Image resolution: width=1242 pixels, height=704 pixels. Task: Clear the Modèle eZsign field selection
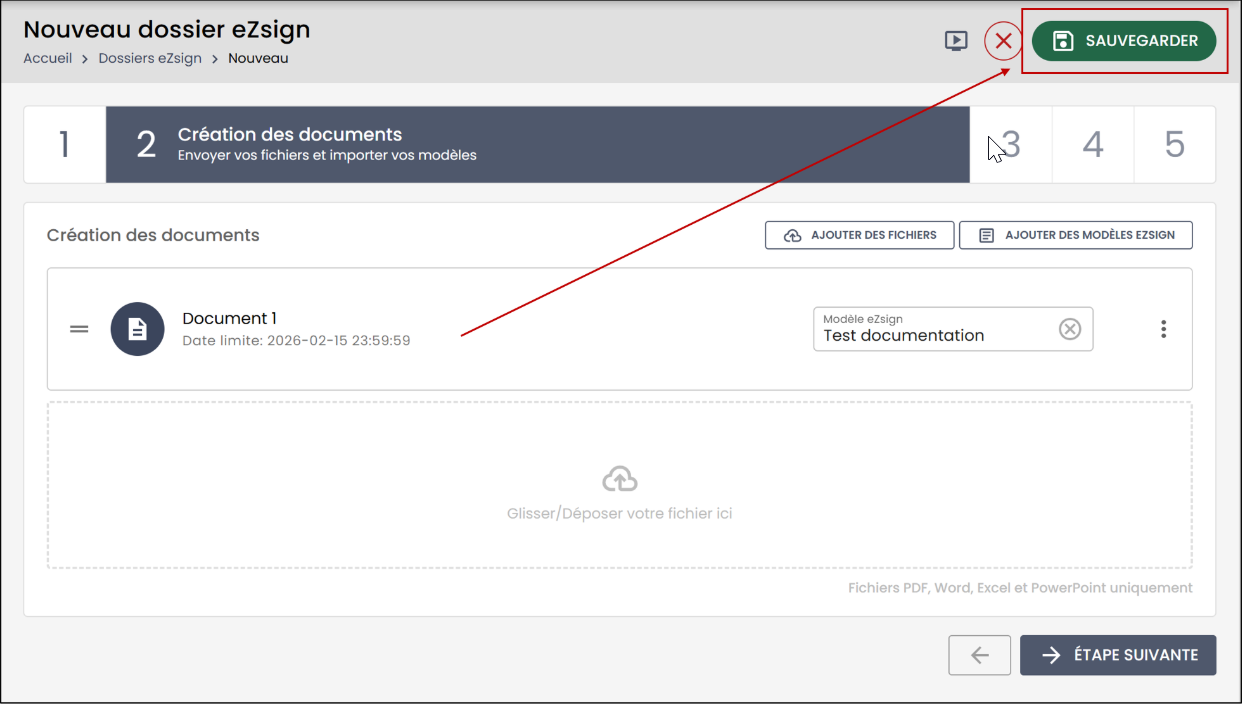(1070, 329)
